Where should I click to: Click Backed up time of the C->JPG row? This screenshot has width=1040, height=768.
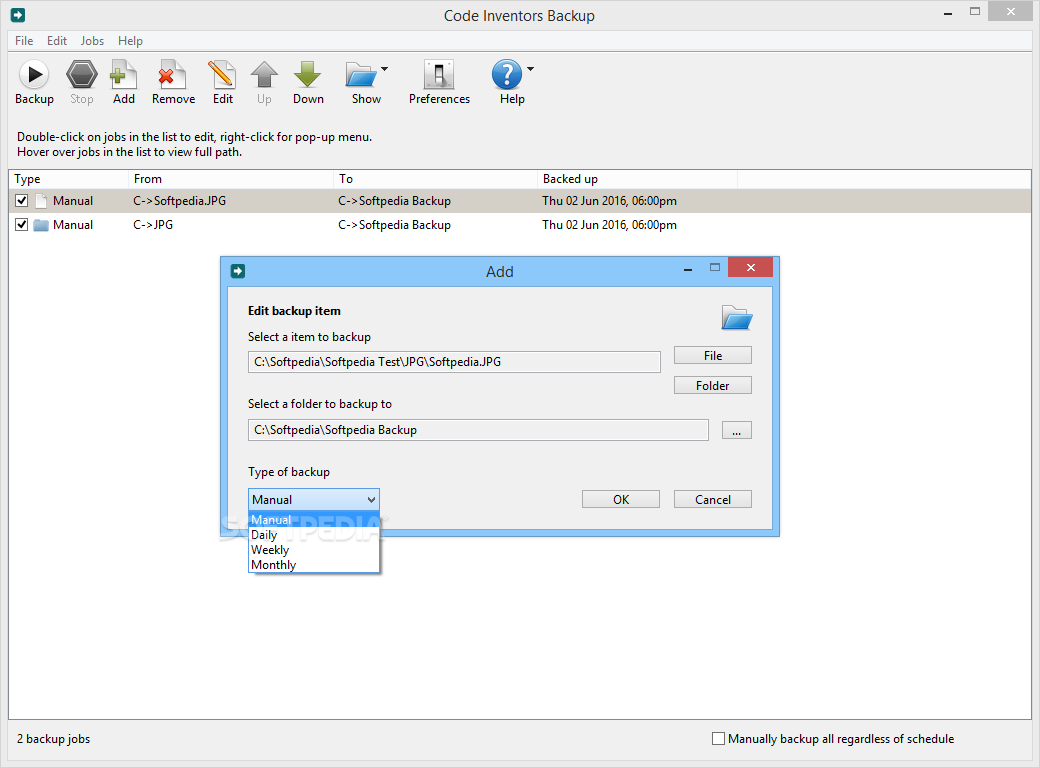610,225
